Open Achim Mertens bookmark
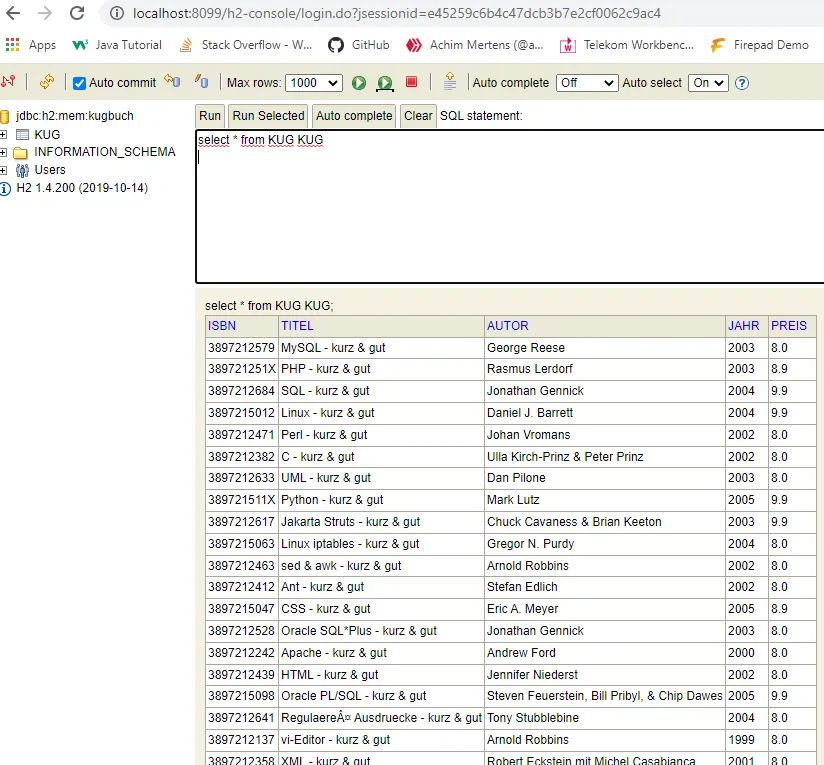The height and width of the screenshot is (765, 824). pyautogui.click(x=475, y=45)
